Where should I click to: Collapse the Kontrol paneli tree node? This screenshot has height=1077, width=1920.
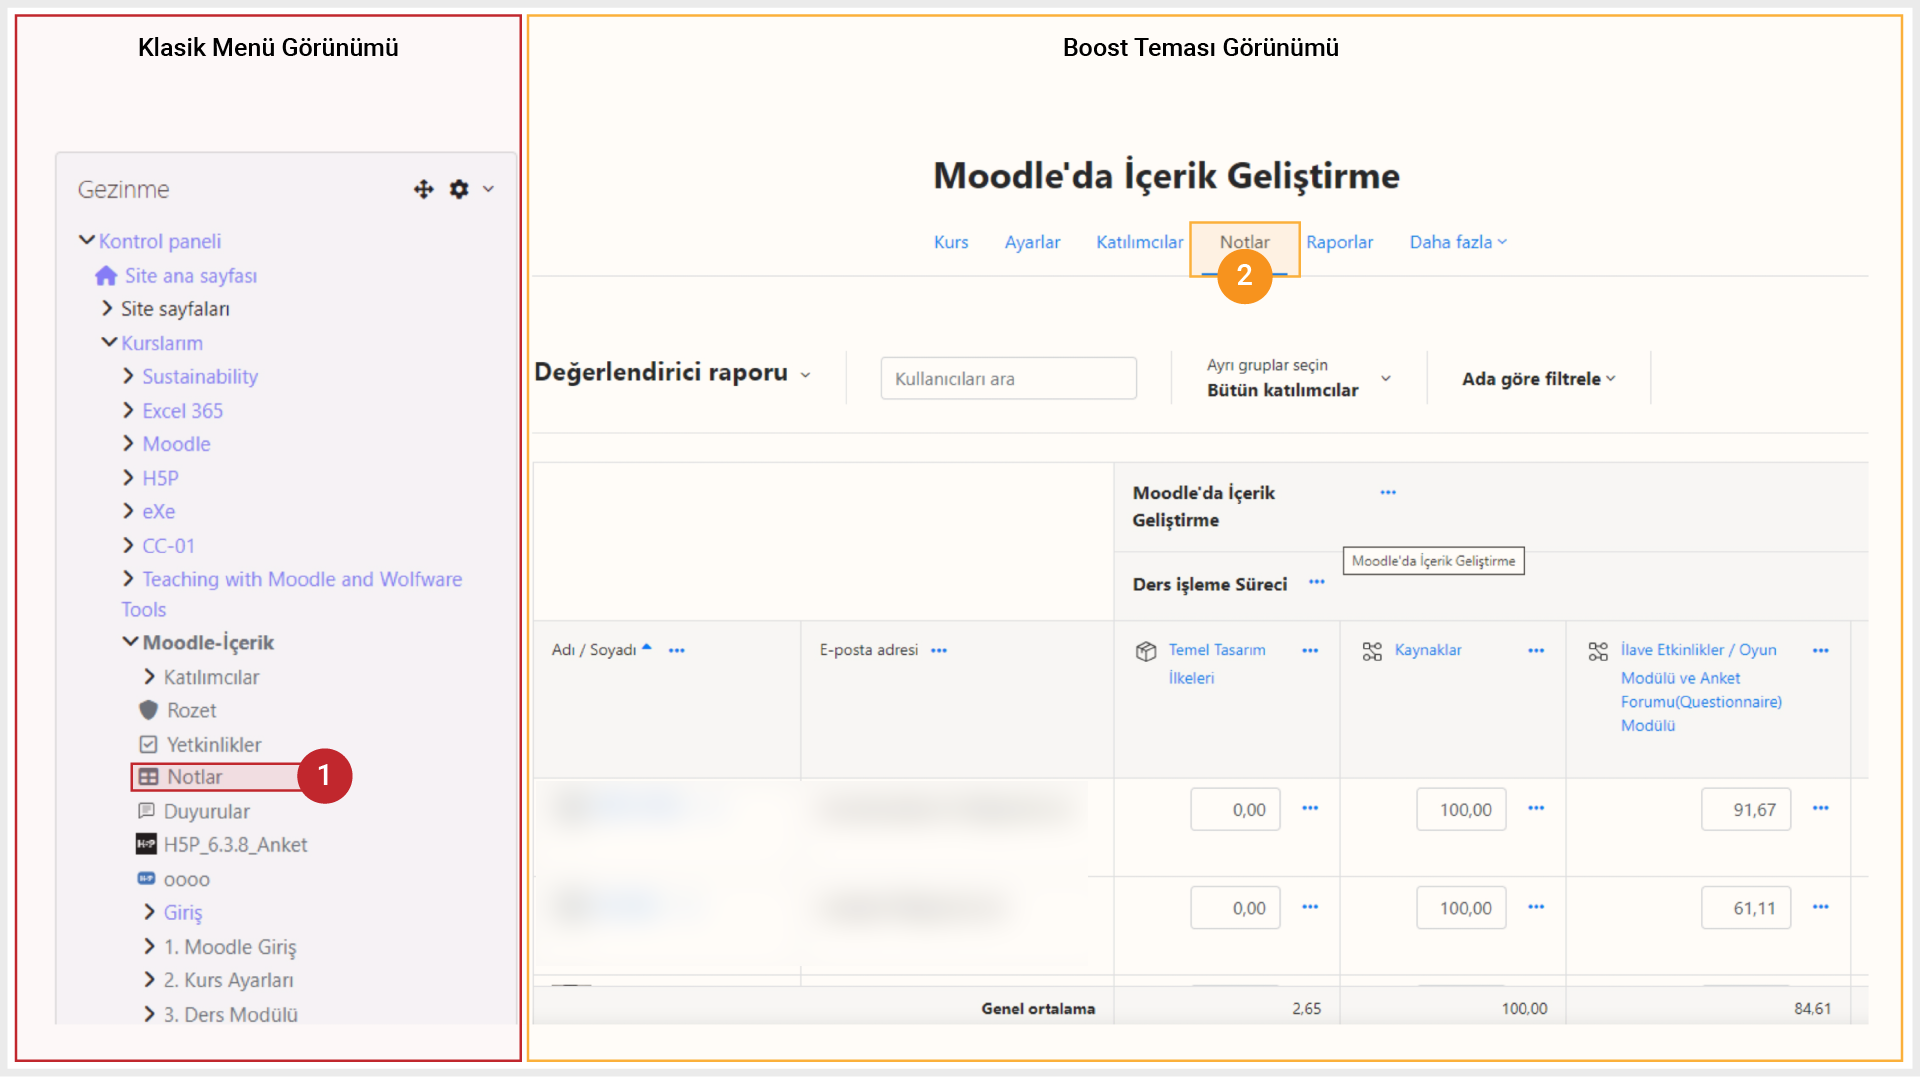[87, 240]
